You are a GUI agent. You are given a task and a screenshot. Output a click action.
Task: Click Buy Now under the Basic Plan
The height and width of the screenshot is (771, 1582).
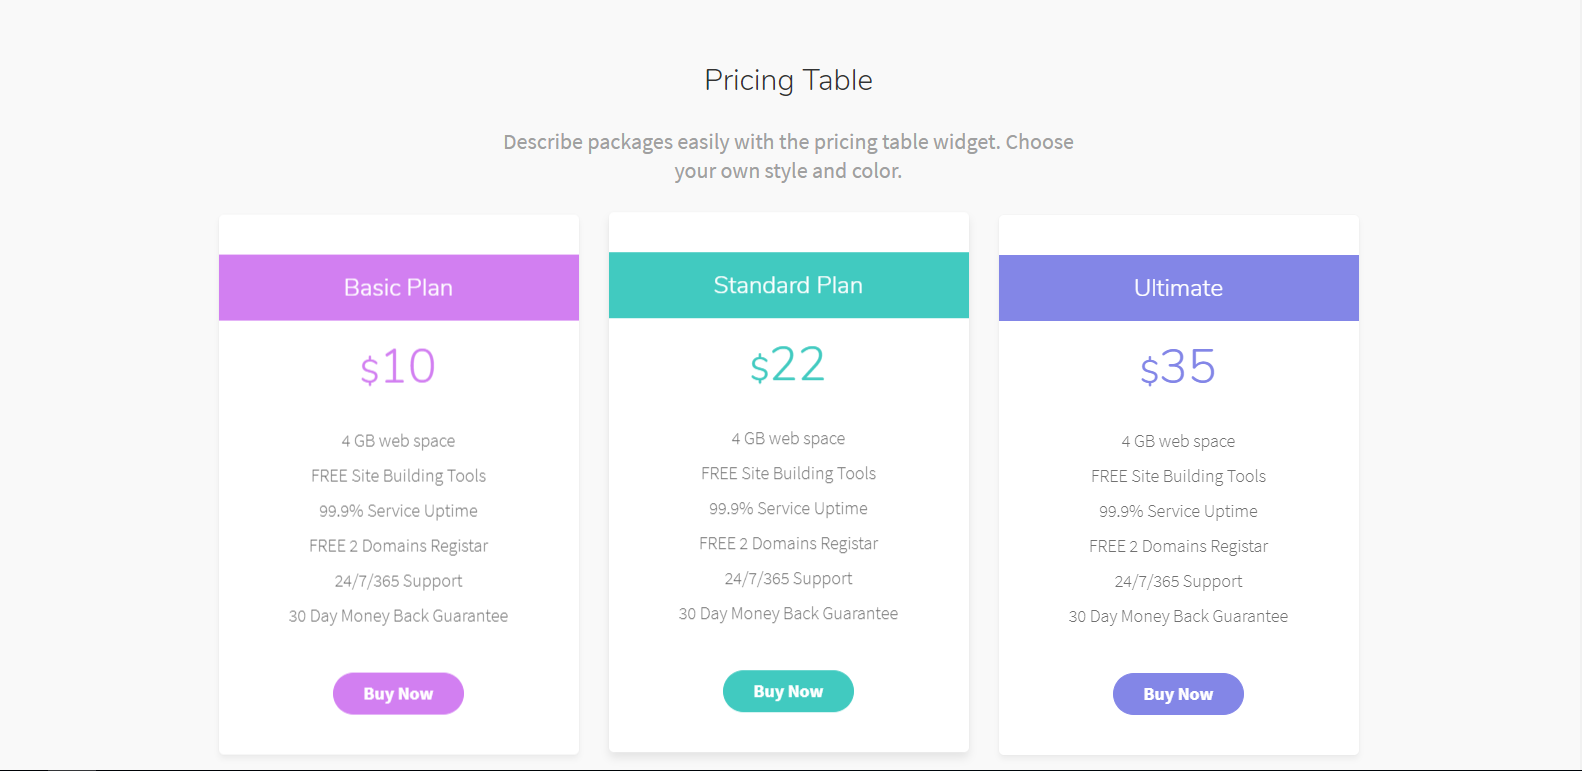click(x=398, y=694)
